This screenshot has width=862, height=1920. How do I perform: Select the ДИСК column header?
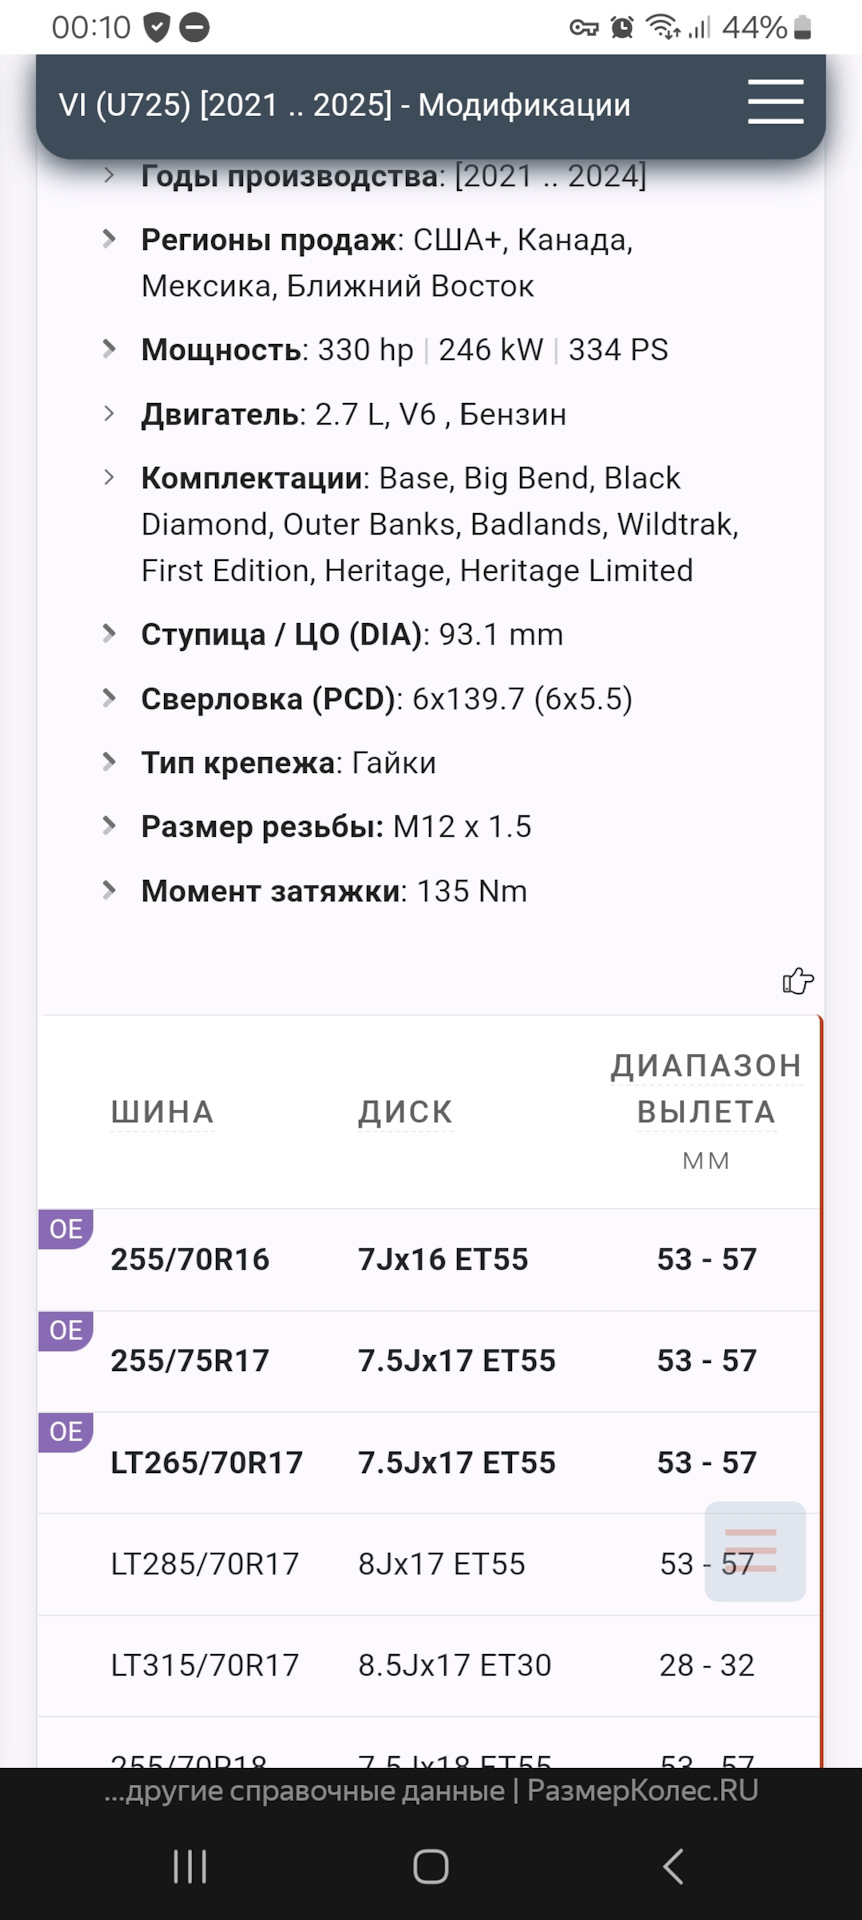click(x=405, y=1112)
